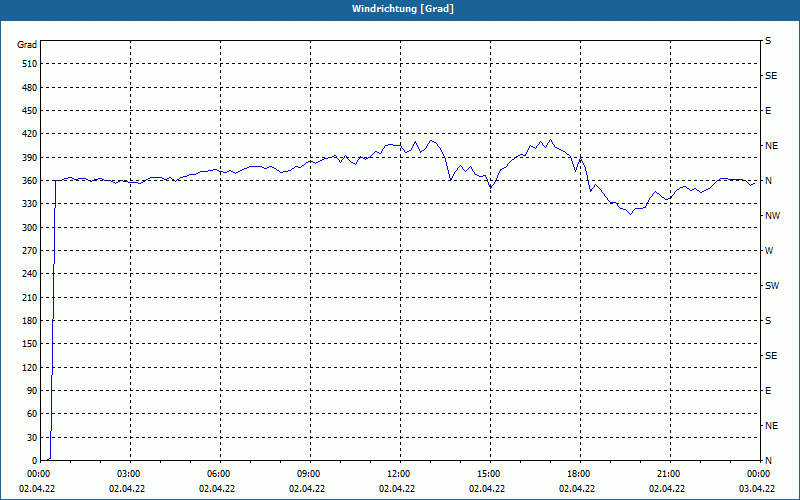
Task: Click the 00:00 label above 03.04.22
Action: (x=757, y=474)
